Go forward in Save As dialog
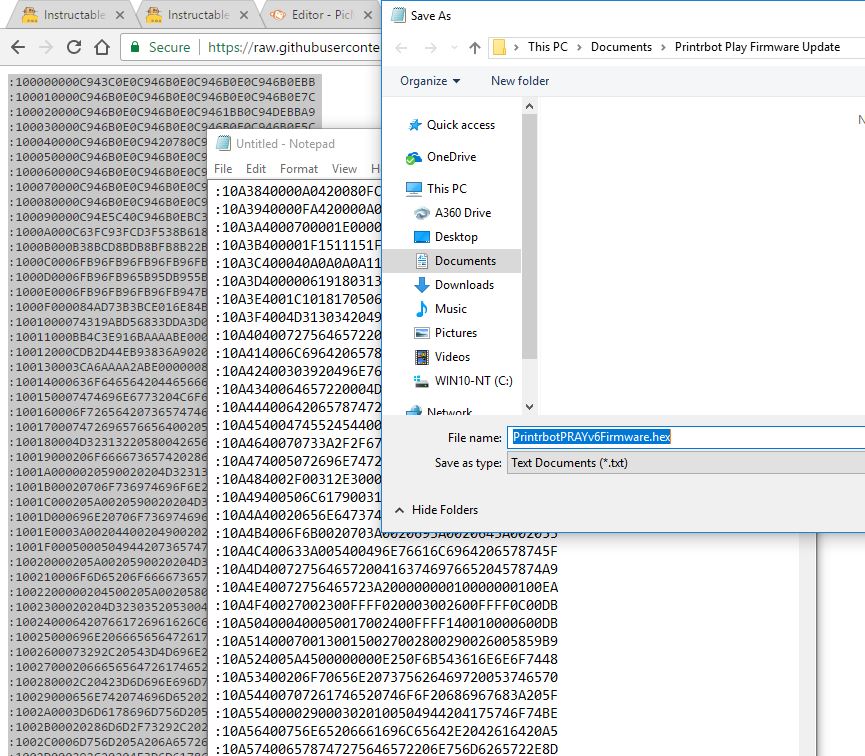 (x=431, y=48)
